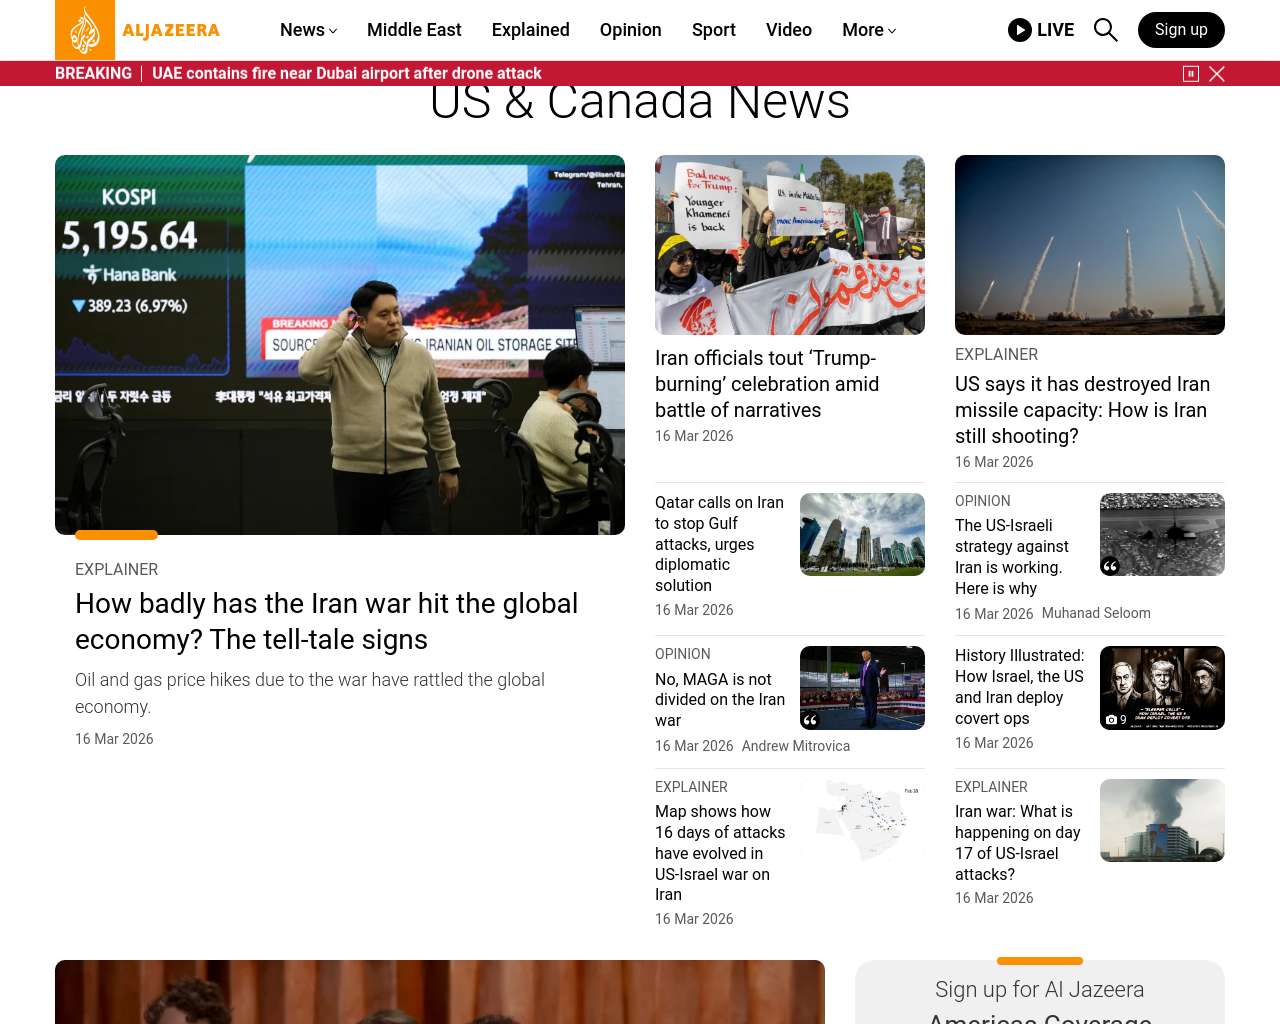
Task: Click the Qatar skyline thumbnail
Action: [x=862, y=534]
